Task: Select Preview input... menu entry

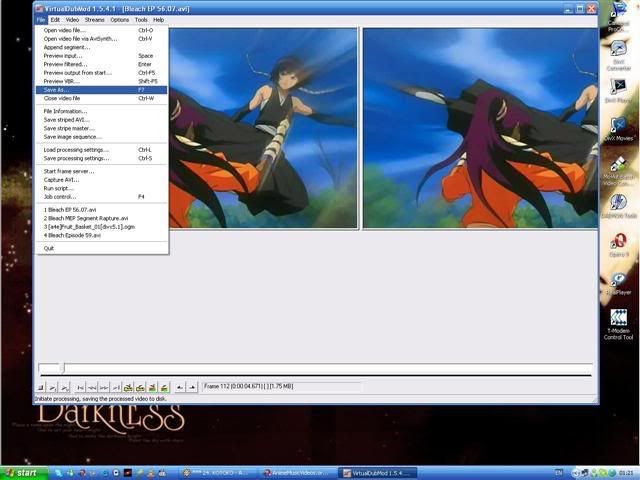Action: [102, 56]
